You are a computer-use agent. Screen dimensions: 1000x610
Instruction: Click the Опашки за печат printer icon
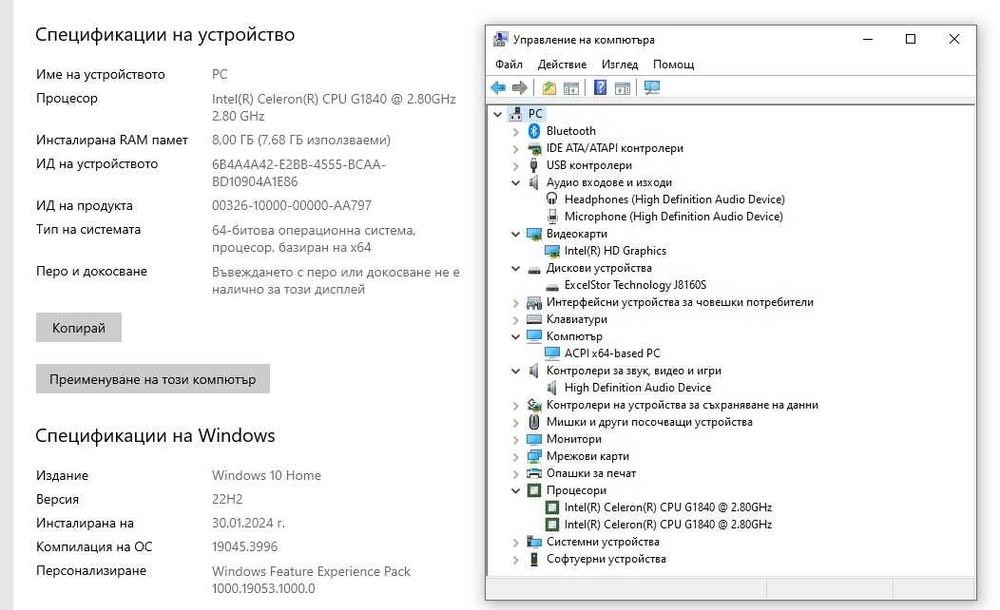coord(534,473)
